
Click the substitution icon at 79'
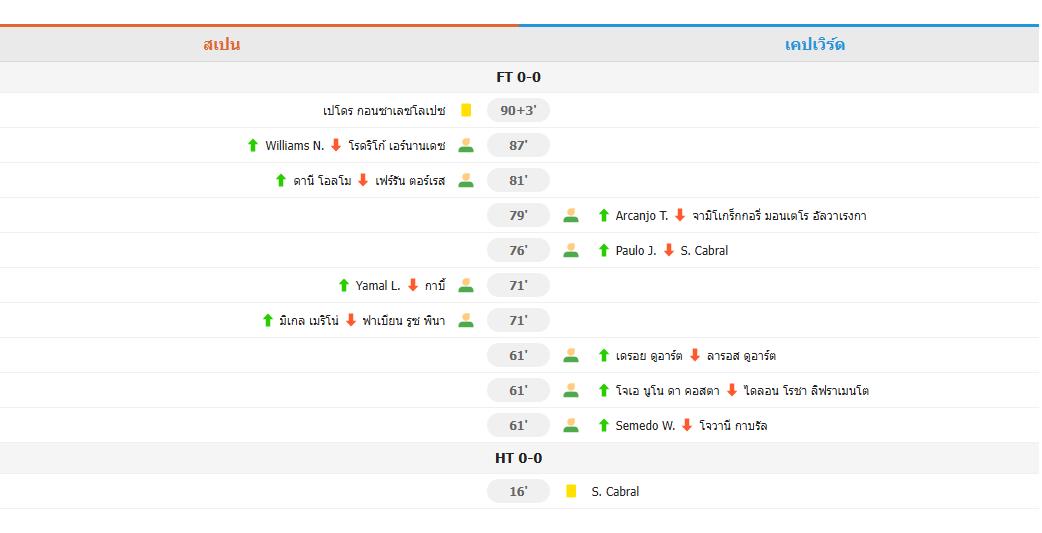click(571, 215)
